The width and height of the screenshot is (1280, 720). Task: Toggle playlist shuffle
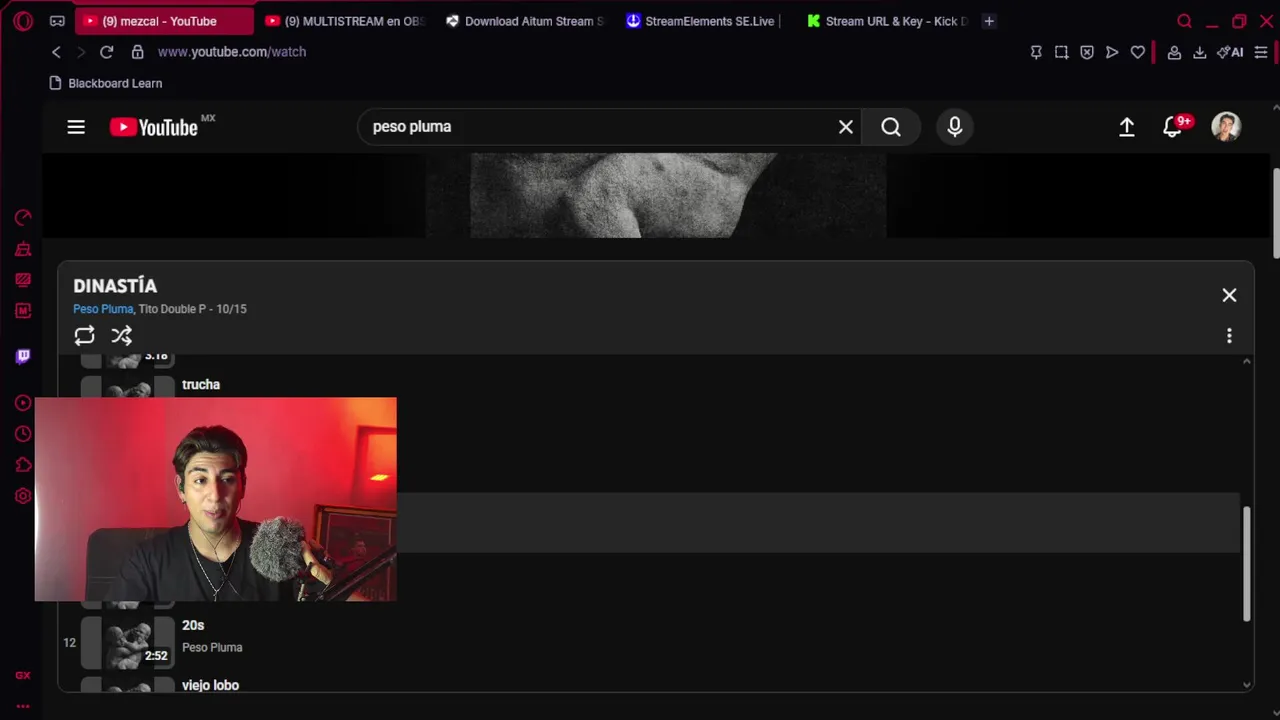coord(122,336)
